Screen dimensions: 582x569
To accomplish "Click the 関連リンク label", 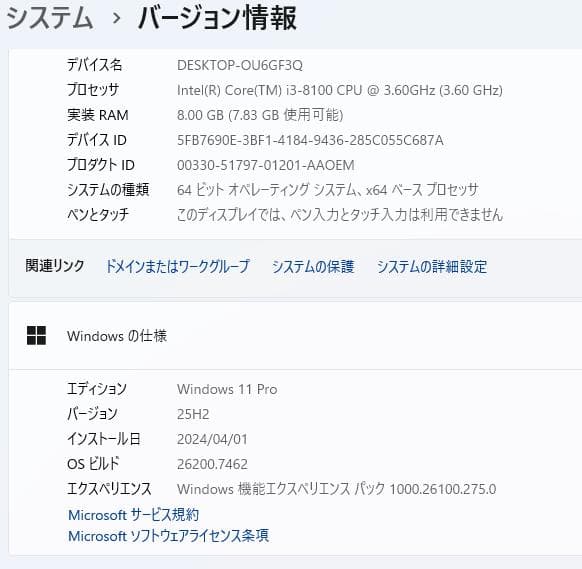I will click(x=55, y=266).
